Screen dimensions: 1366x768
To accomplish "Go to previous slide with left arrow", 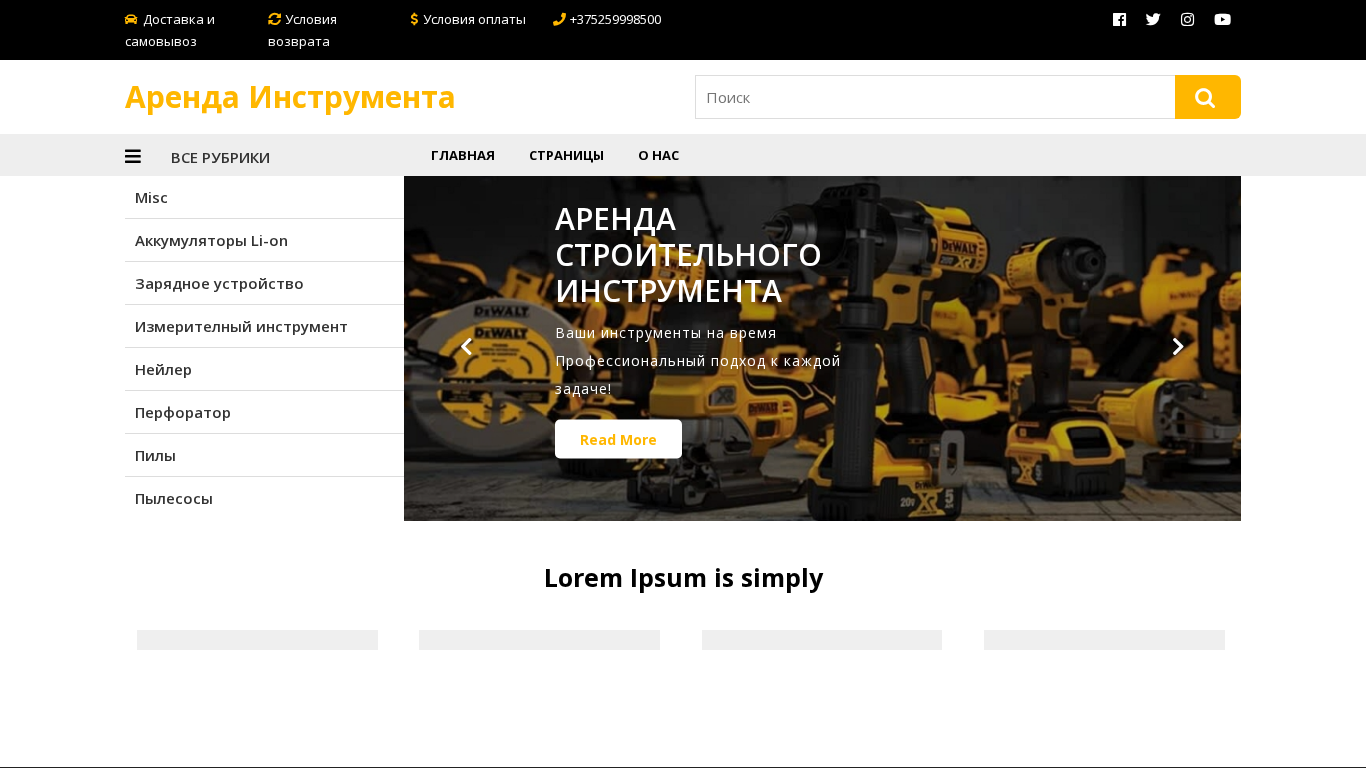I will point(466,347).
